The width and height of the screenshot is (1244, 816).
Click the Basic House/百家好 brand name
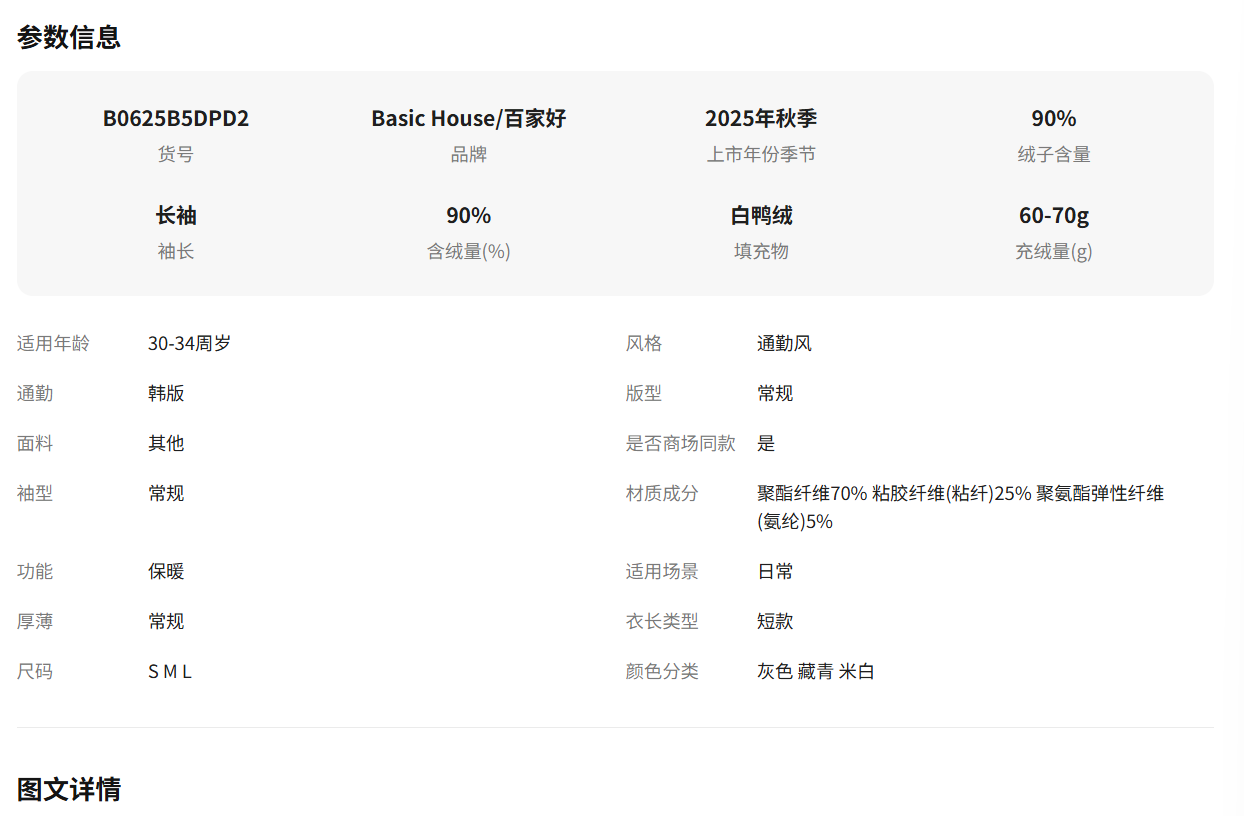468,118
